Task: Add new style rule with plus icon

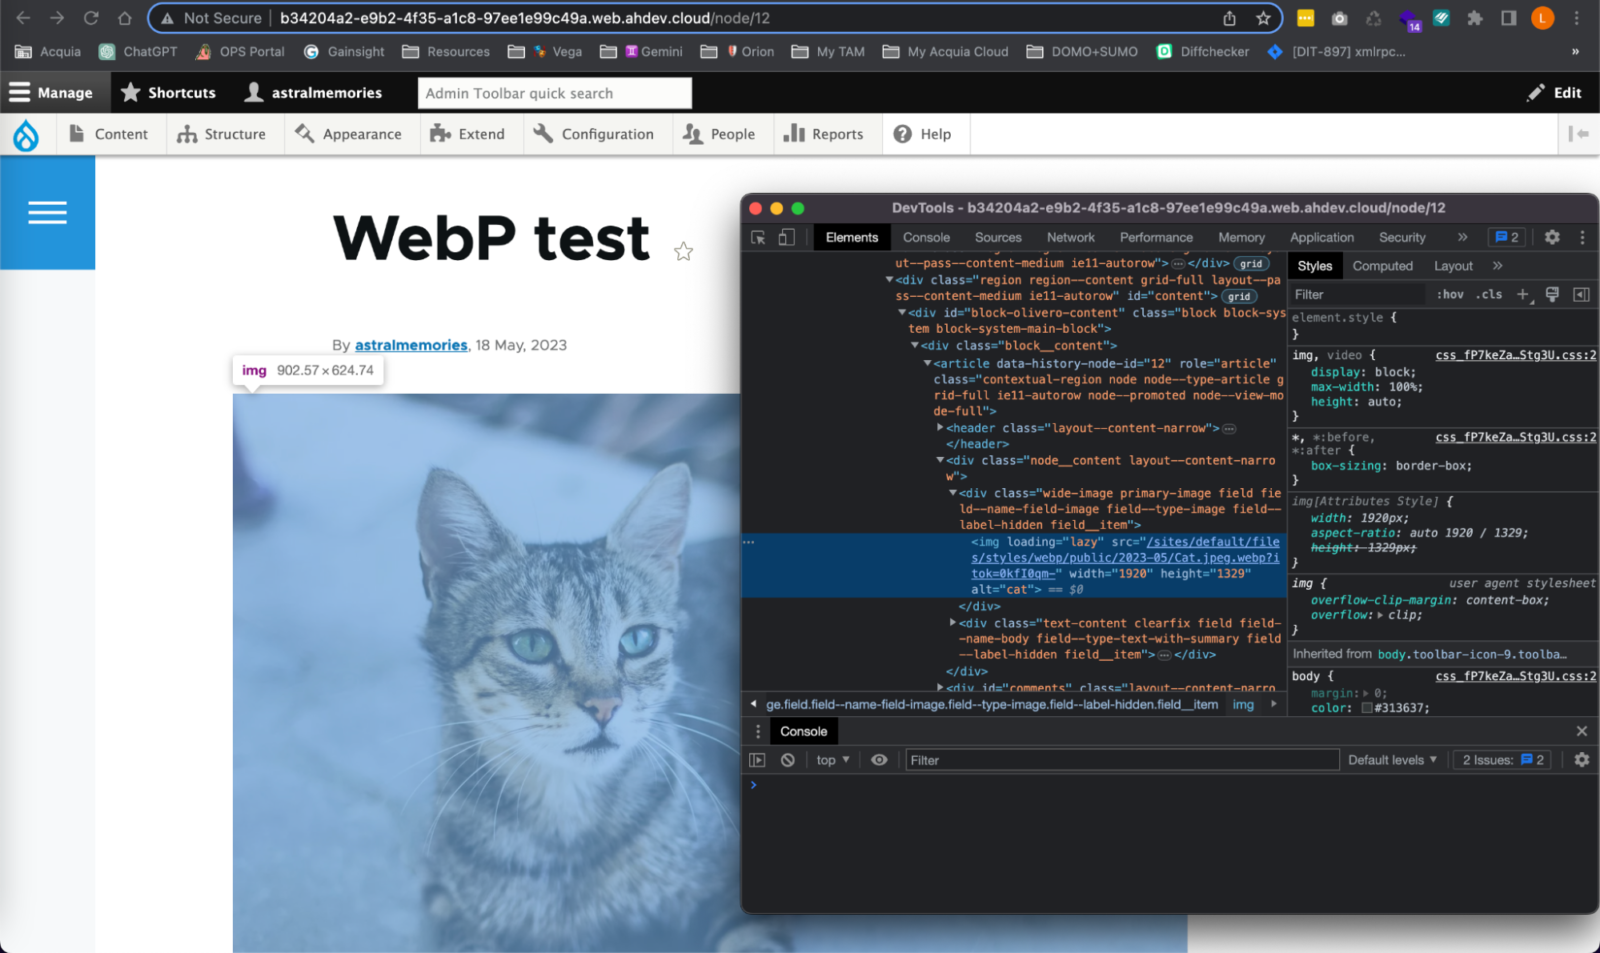Action: pyautogui.click(x=1523, y=294)
